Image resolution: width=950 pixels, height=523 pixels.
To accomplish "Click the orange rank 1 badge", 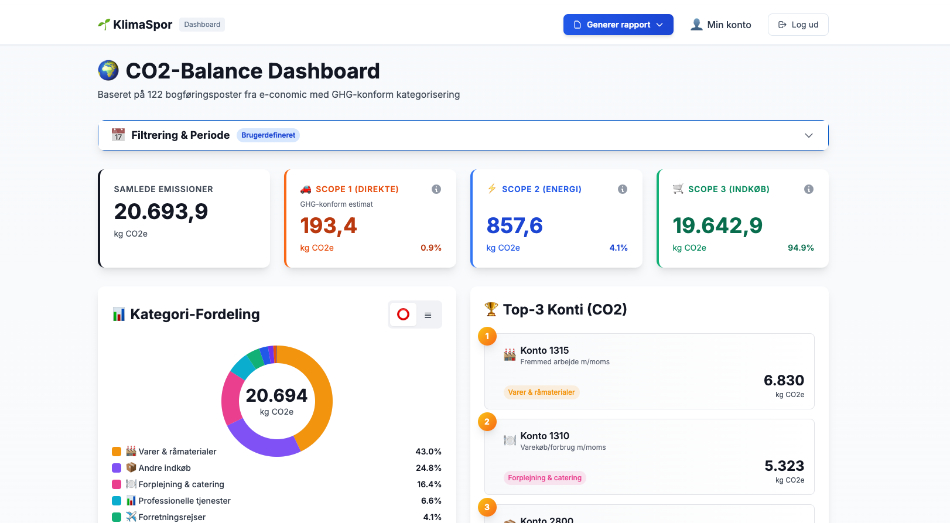I will [488, 336].
